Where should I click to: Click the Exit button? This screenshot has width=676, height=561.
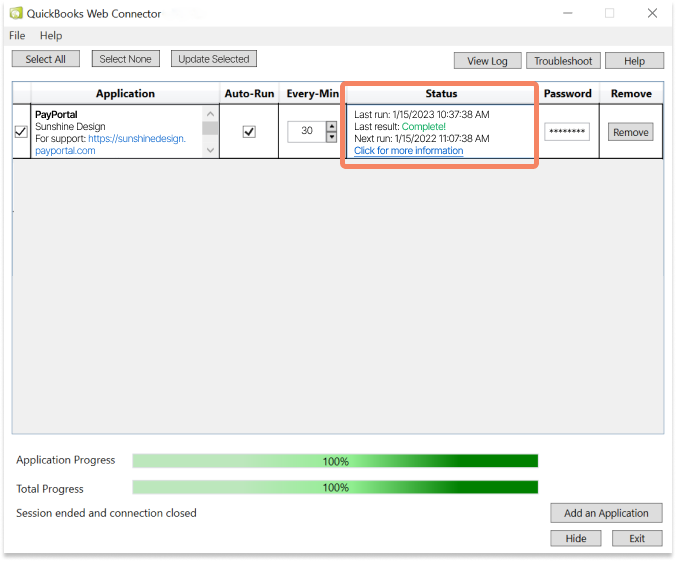point(637,538)
